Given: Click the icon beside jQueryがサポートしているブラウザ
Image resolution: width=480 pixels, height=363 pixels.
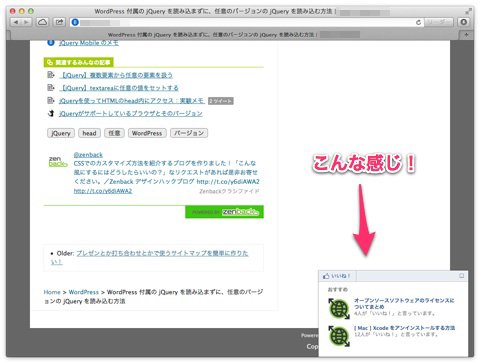Looking at the screenshot, I should click(x=51, y=113).
